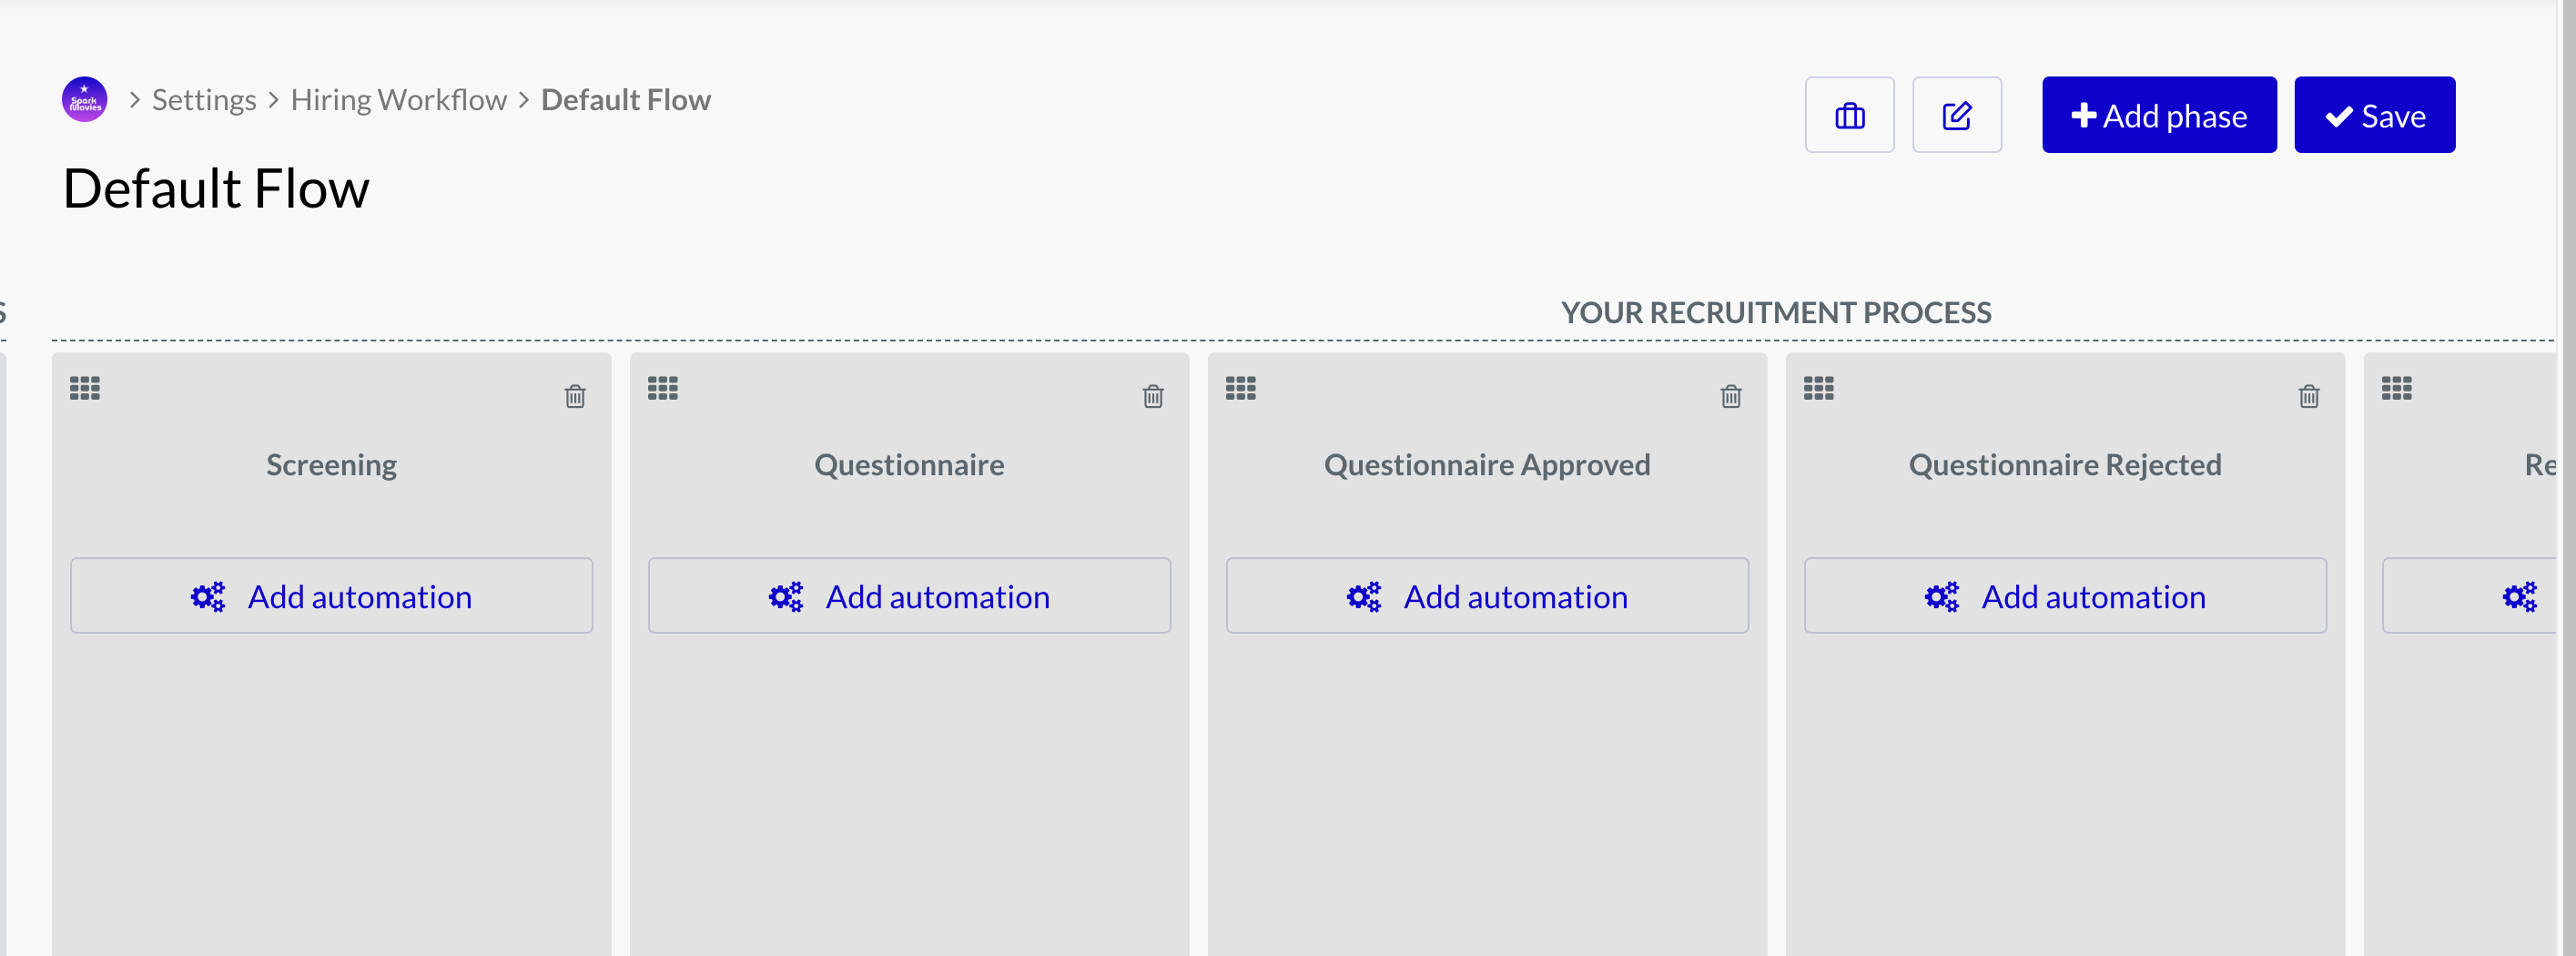
Task: Save the Default Flow
Action: coord(2374,115)
